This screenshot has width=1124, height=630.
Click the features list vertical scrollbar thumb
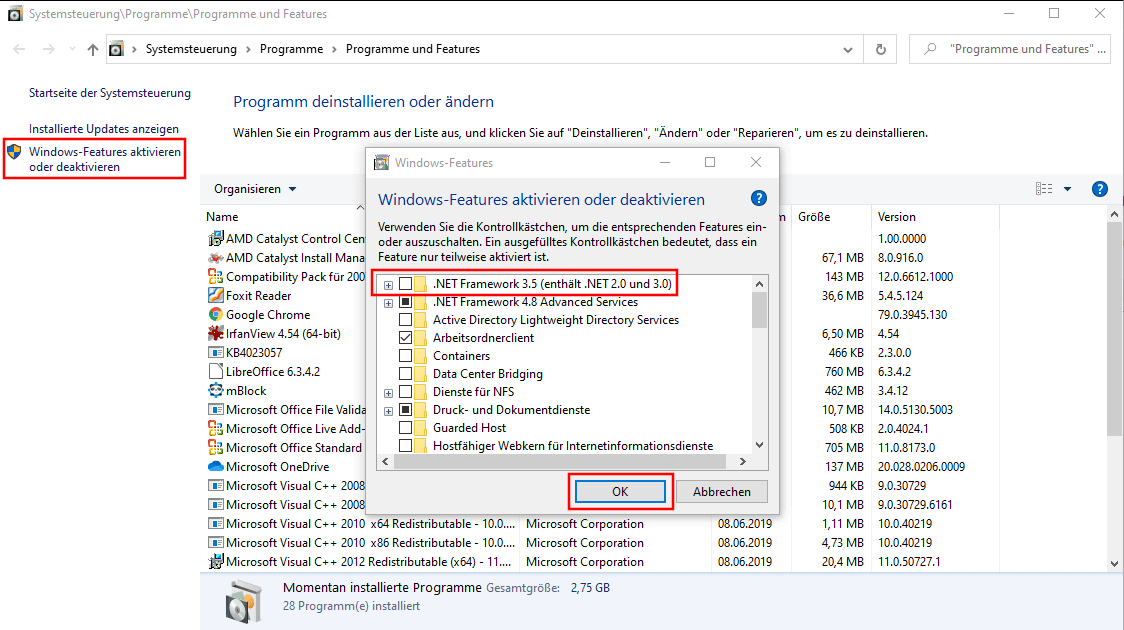coord(759,310)
